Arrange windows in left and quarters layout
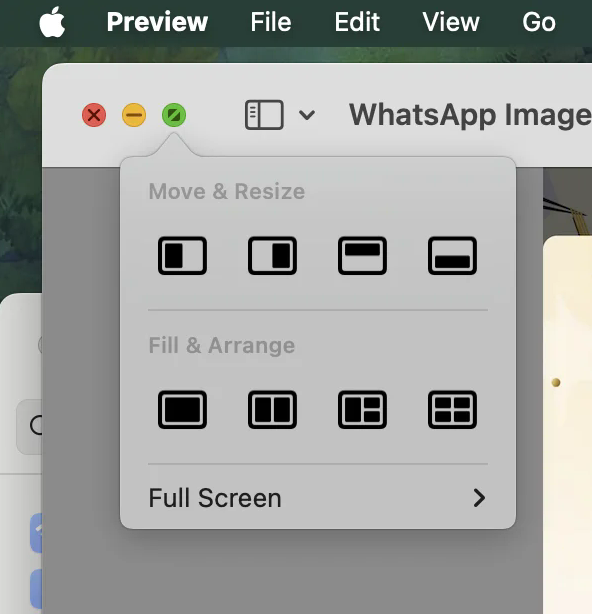 (362, 410)
